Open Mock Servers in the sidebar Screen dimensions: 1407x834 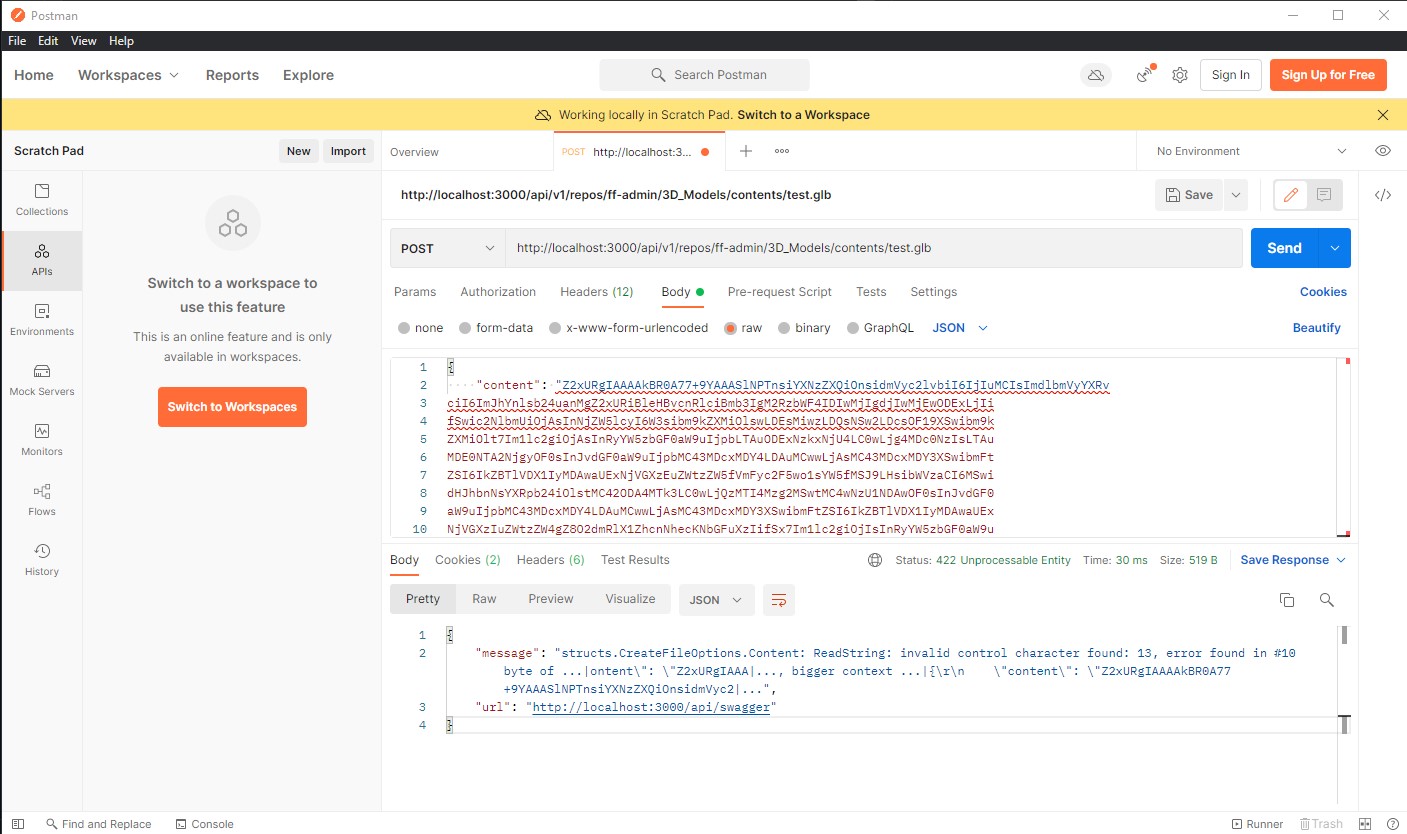click(42, 380)
